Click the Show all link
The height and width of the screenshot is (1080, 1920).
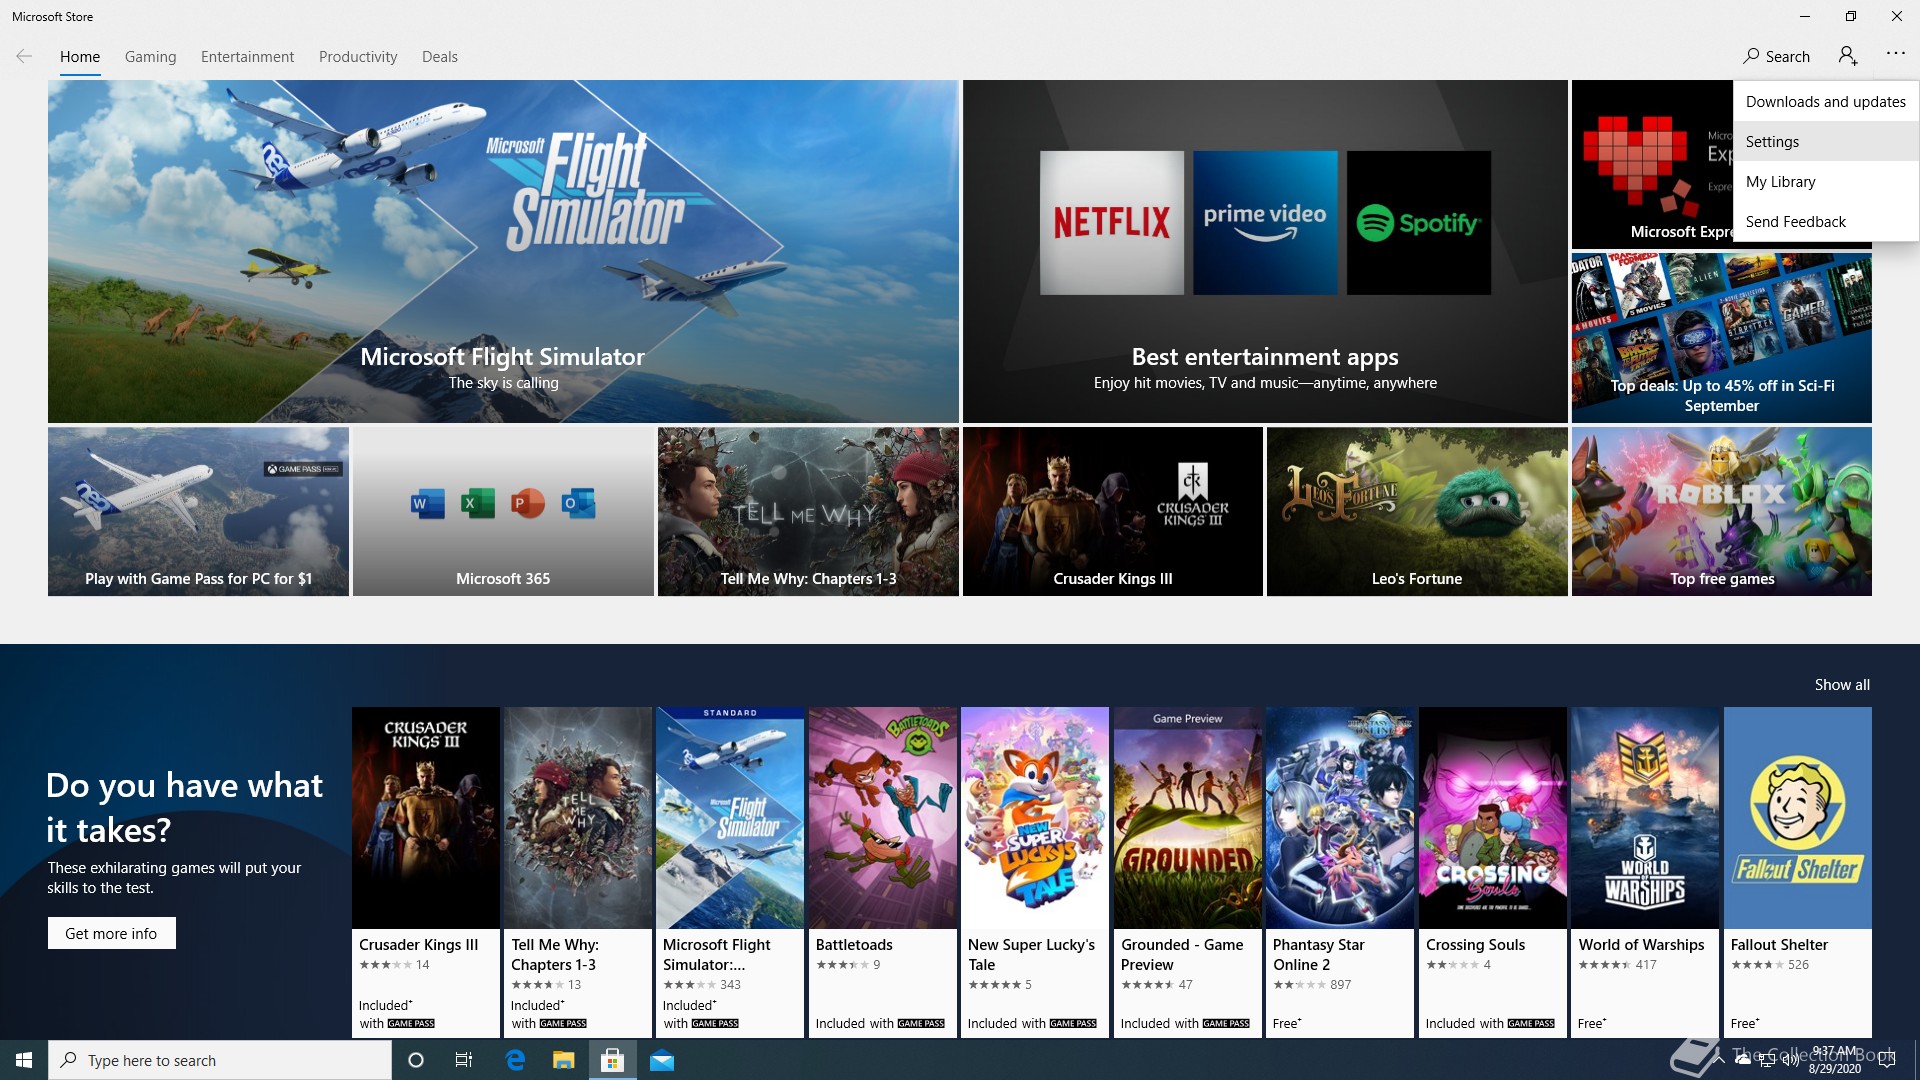(x=1842, y=685)
